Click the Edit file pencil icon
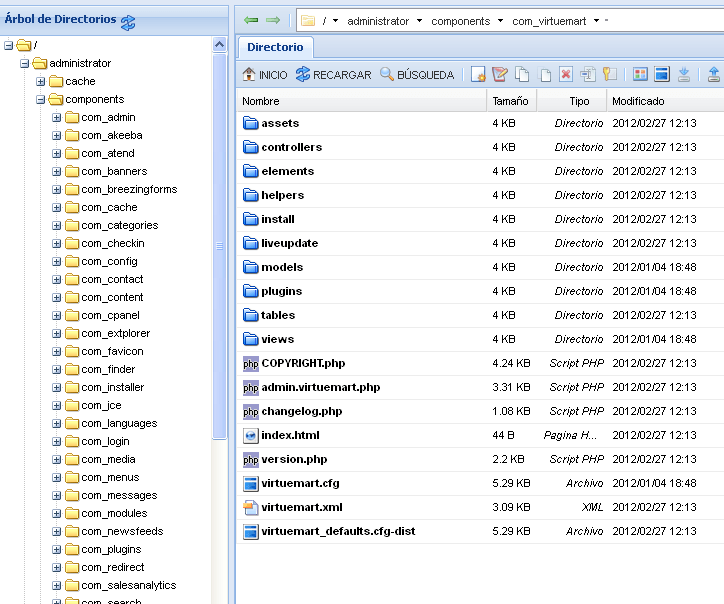This screenshot has width=724, height=604. click(500, 74)
